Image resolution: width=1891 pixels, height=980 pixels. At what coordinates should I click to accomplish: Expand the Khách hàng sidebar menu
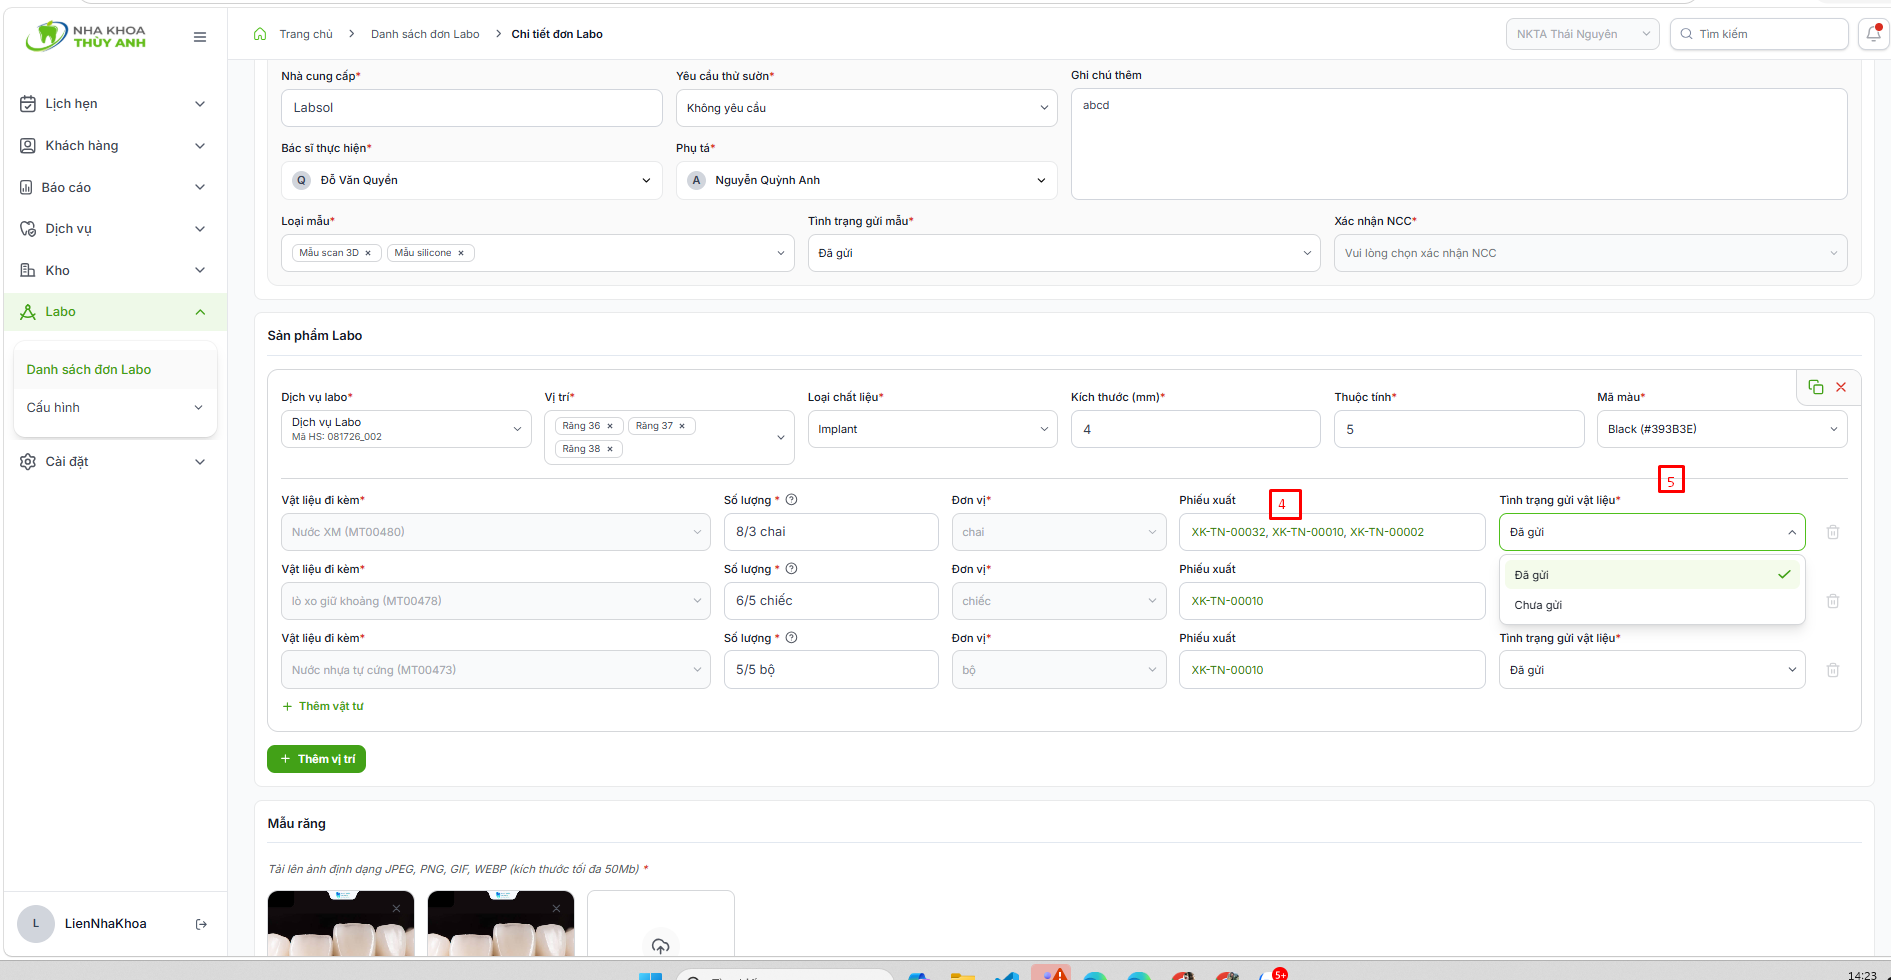pos(114,146)
